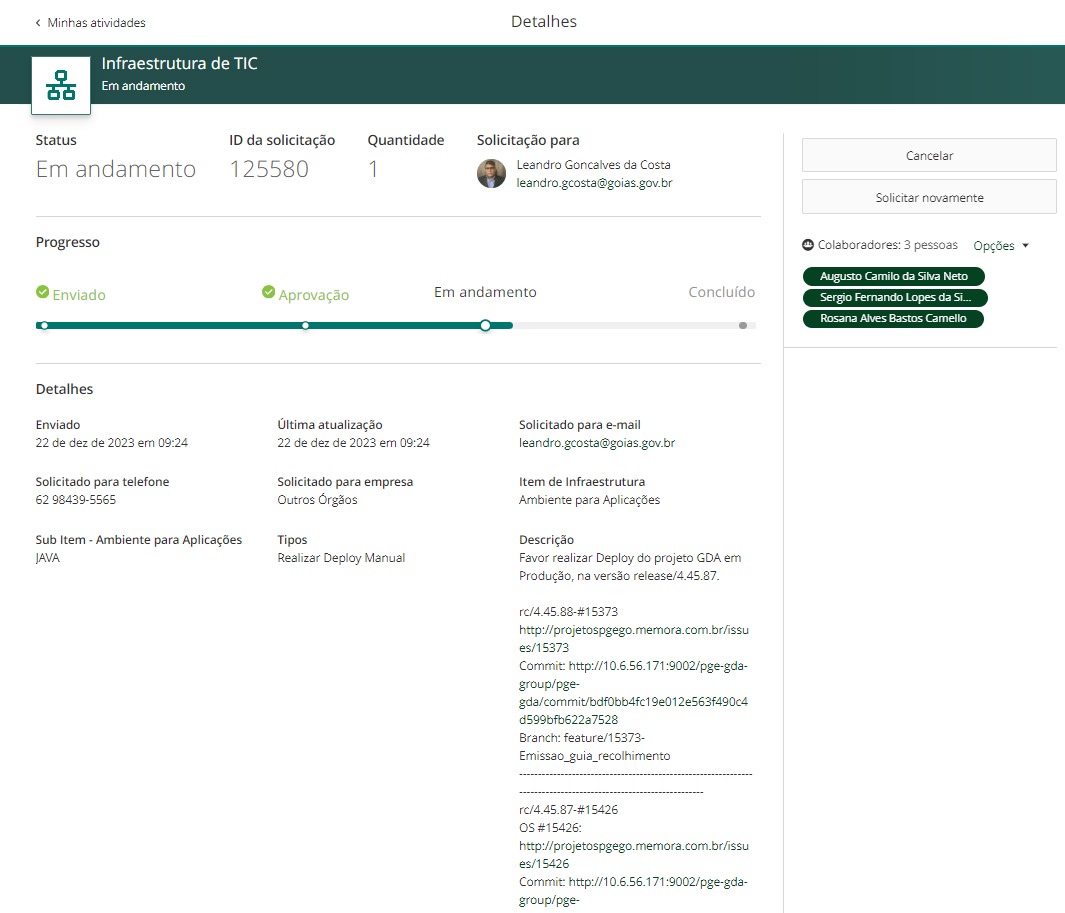Click the green checkmark next to Enviado
The image size is (1065, 913).
(x=42, y=292)
